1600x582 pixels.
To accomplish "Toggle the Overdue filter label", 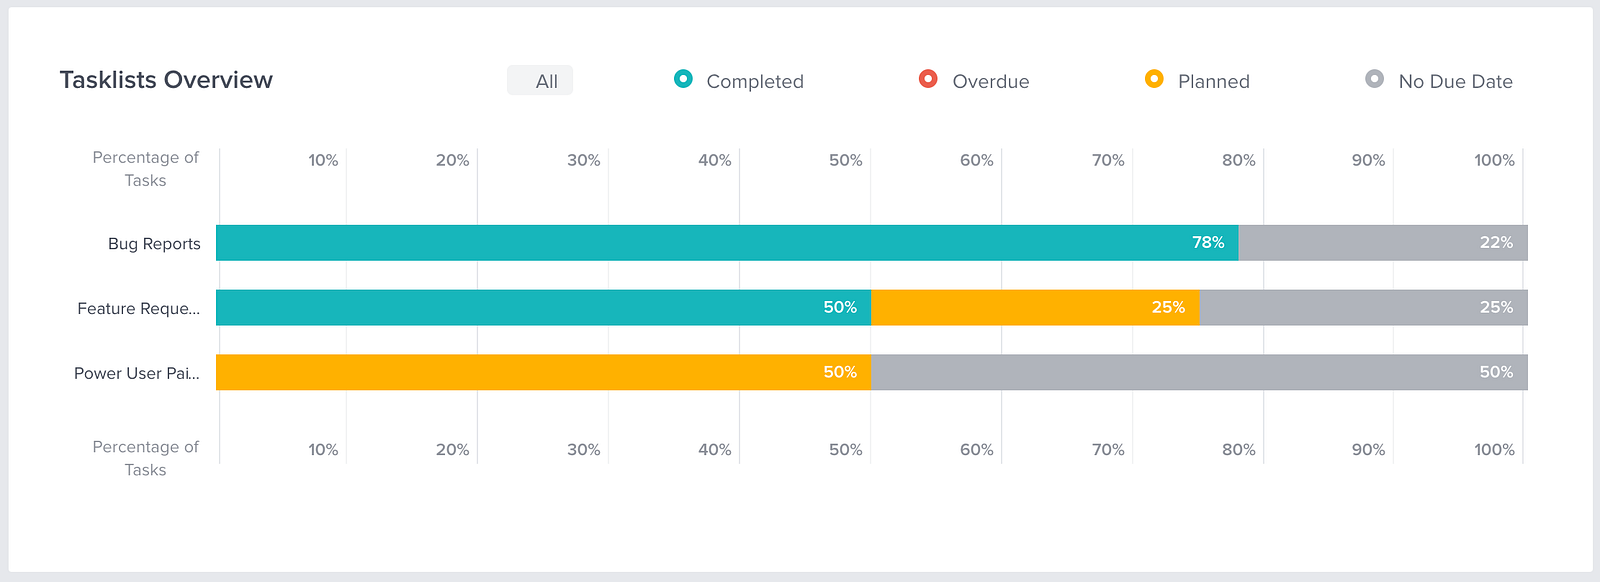I will click(x=991, y=81).
